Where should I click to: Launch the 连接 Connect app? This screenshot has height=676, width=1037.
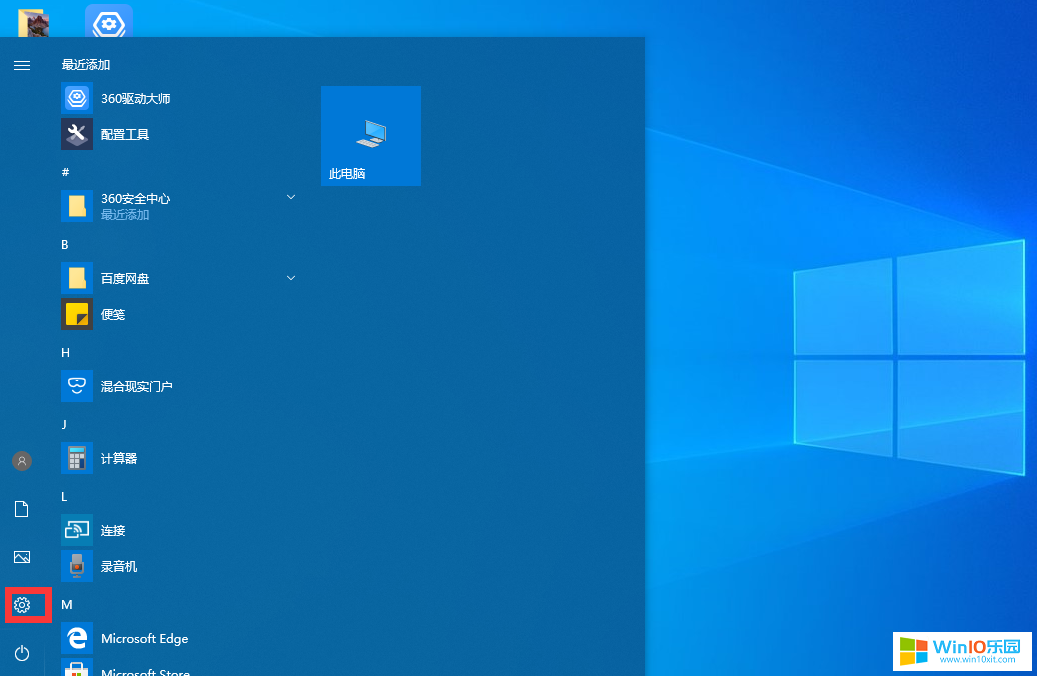click(x=113, y=531)
